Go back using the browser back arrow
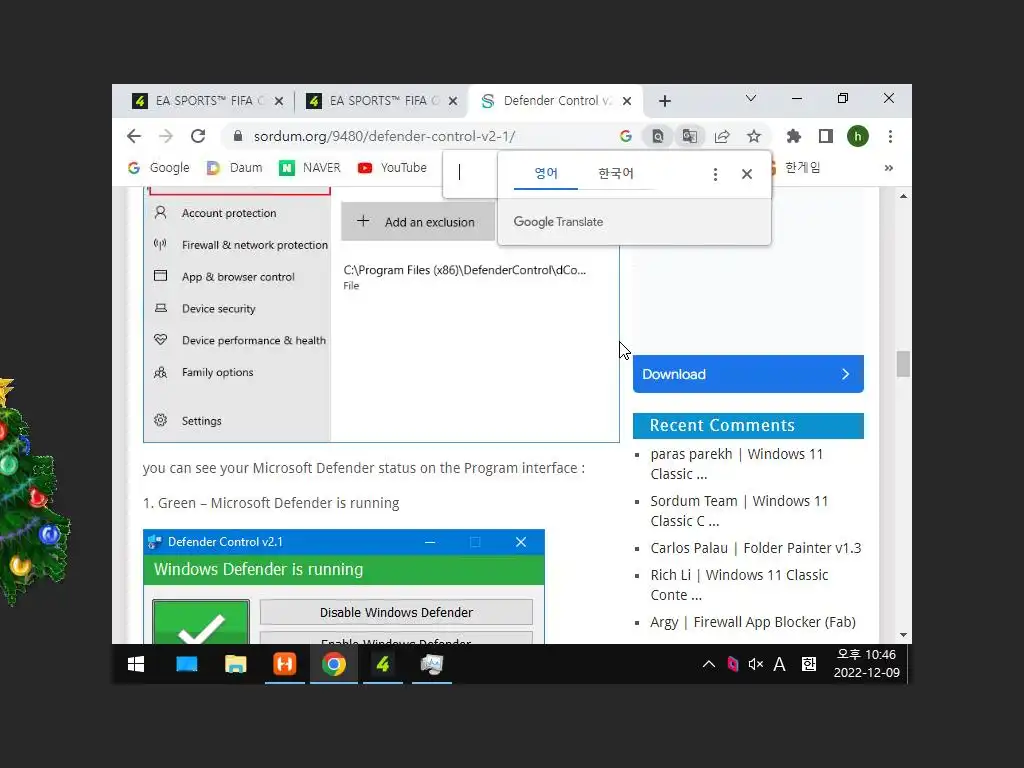Screen dimensions: 1024x768 tap(134, 136)
